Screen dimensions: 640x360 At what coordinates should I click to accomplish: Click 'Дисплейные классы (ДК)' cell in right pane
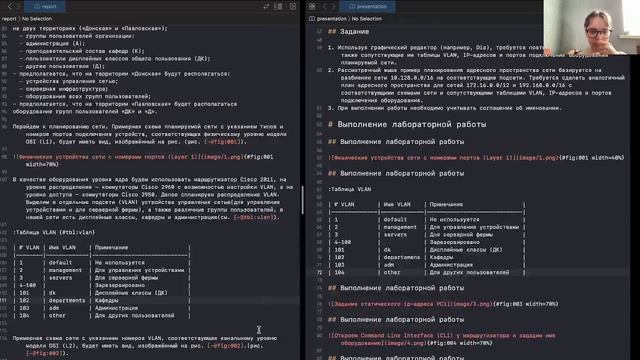coord(466,250)
